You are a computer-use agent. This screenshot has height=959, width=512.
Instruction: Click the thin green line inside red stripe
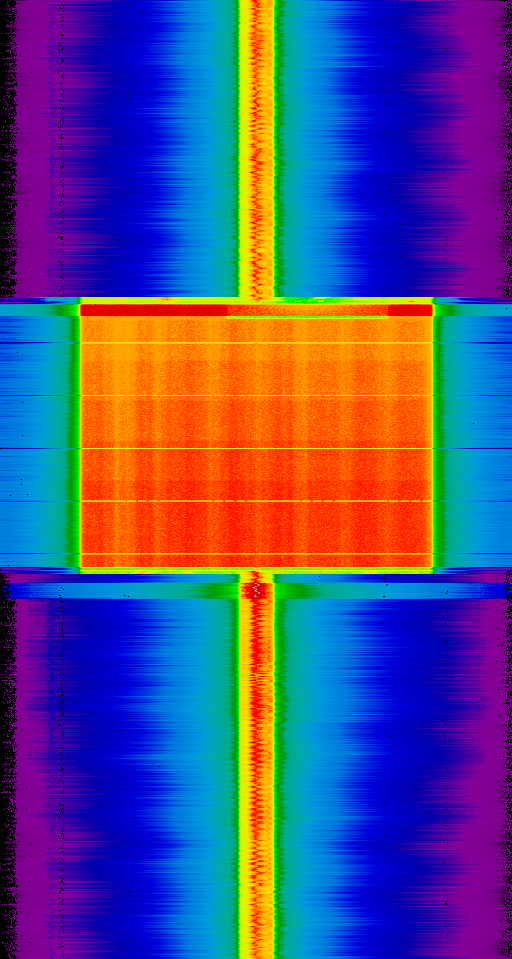308,317
